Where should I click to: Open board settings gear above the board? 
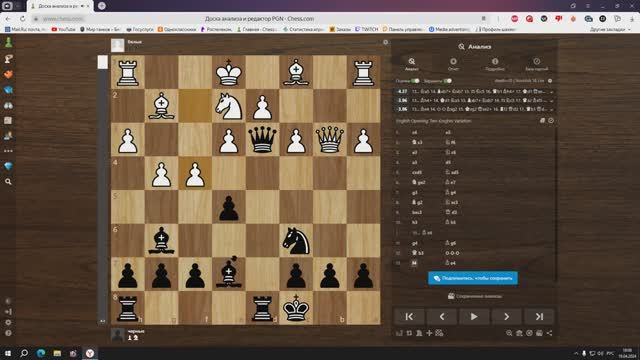click(385, 42)
